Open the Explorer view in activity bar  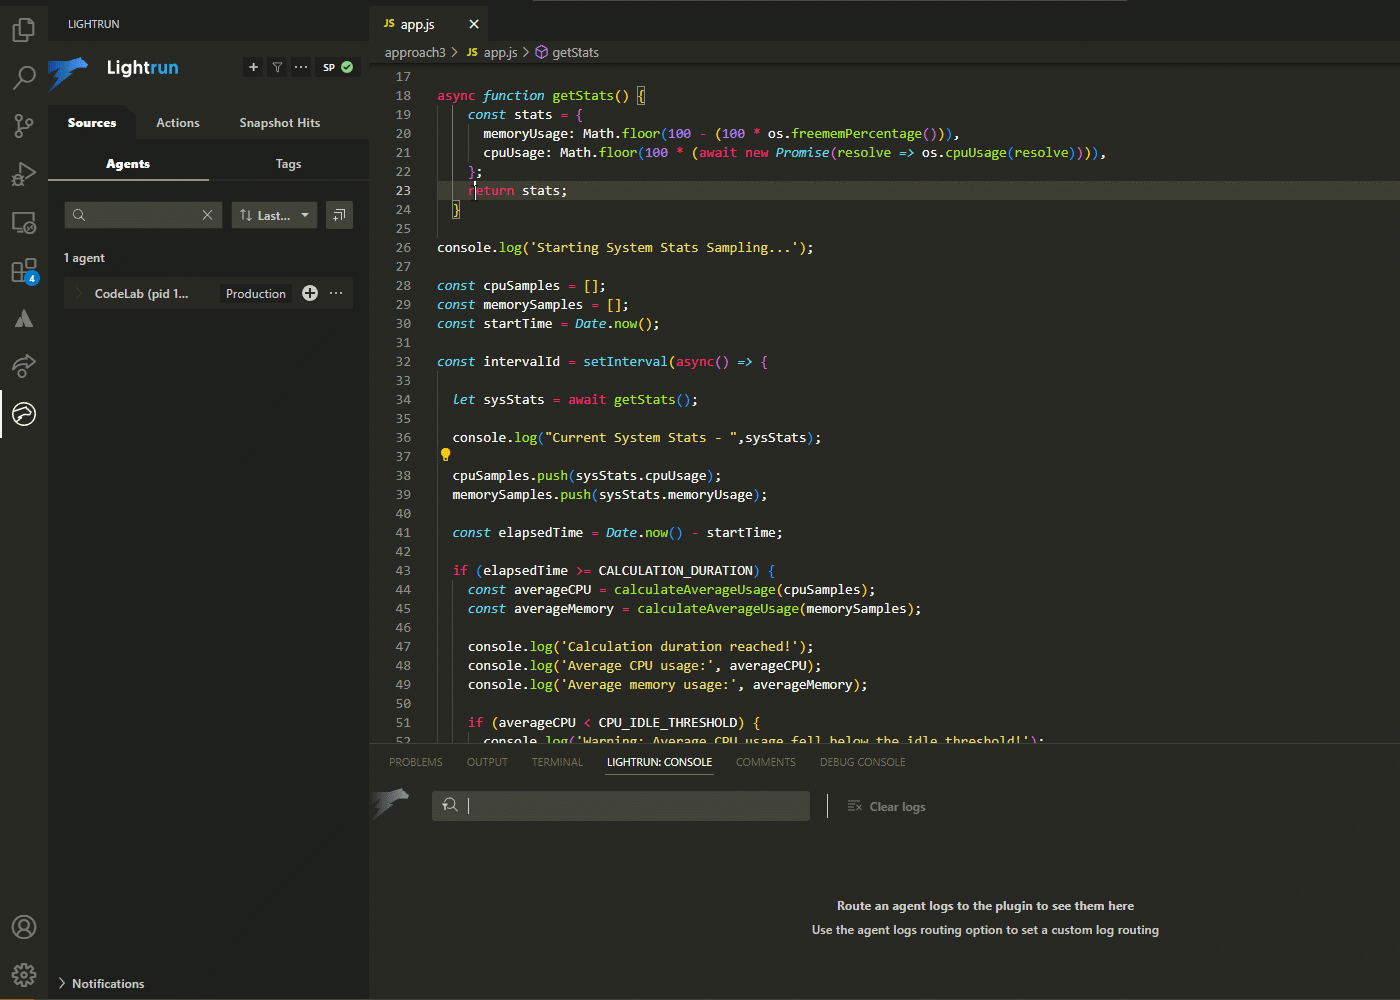(23, 30)
